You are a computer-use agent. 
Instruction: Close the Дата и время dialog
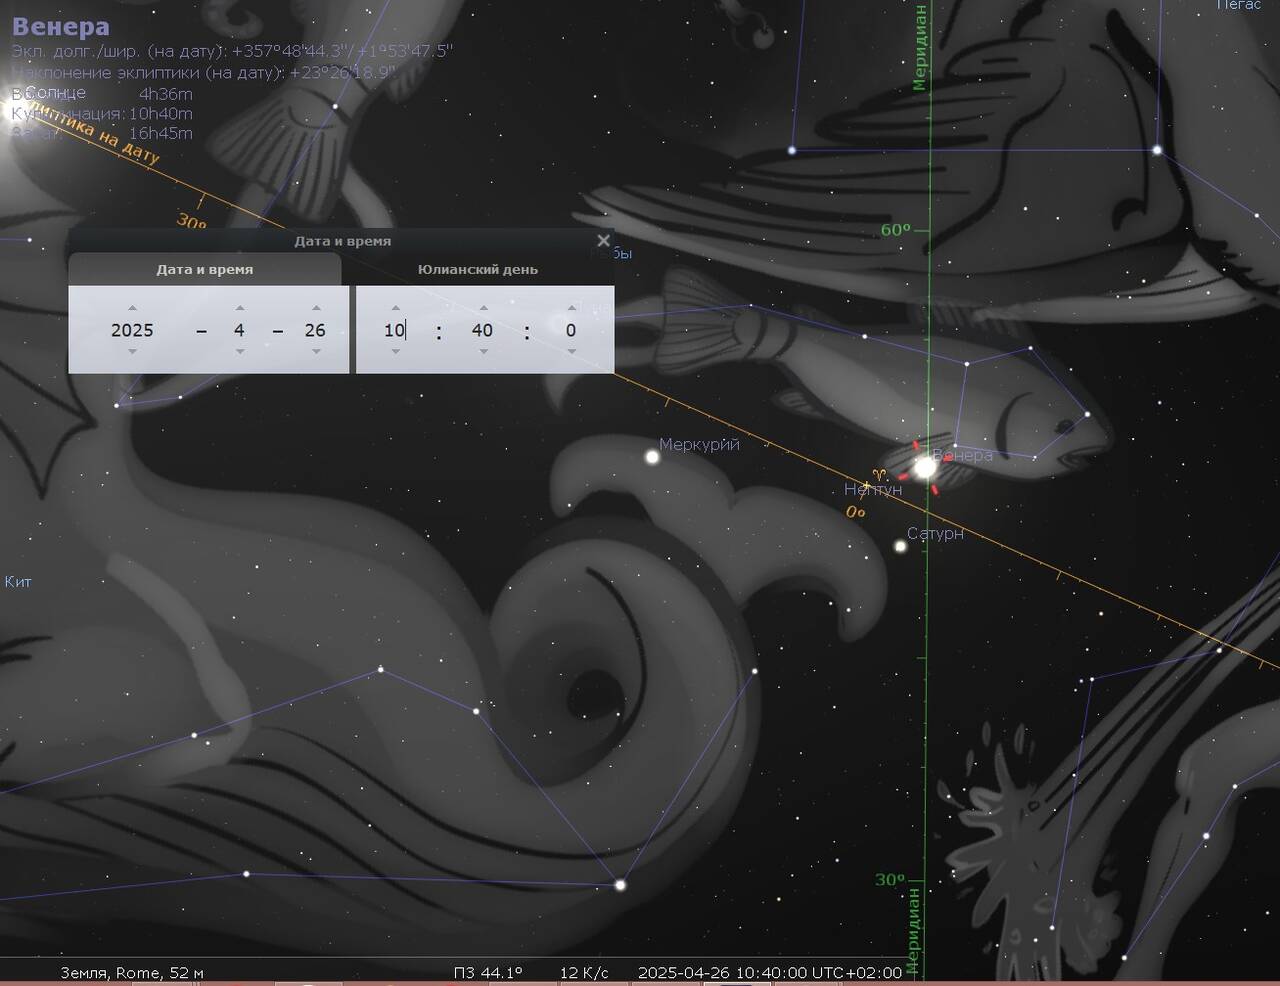pos(603,240)
